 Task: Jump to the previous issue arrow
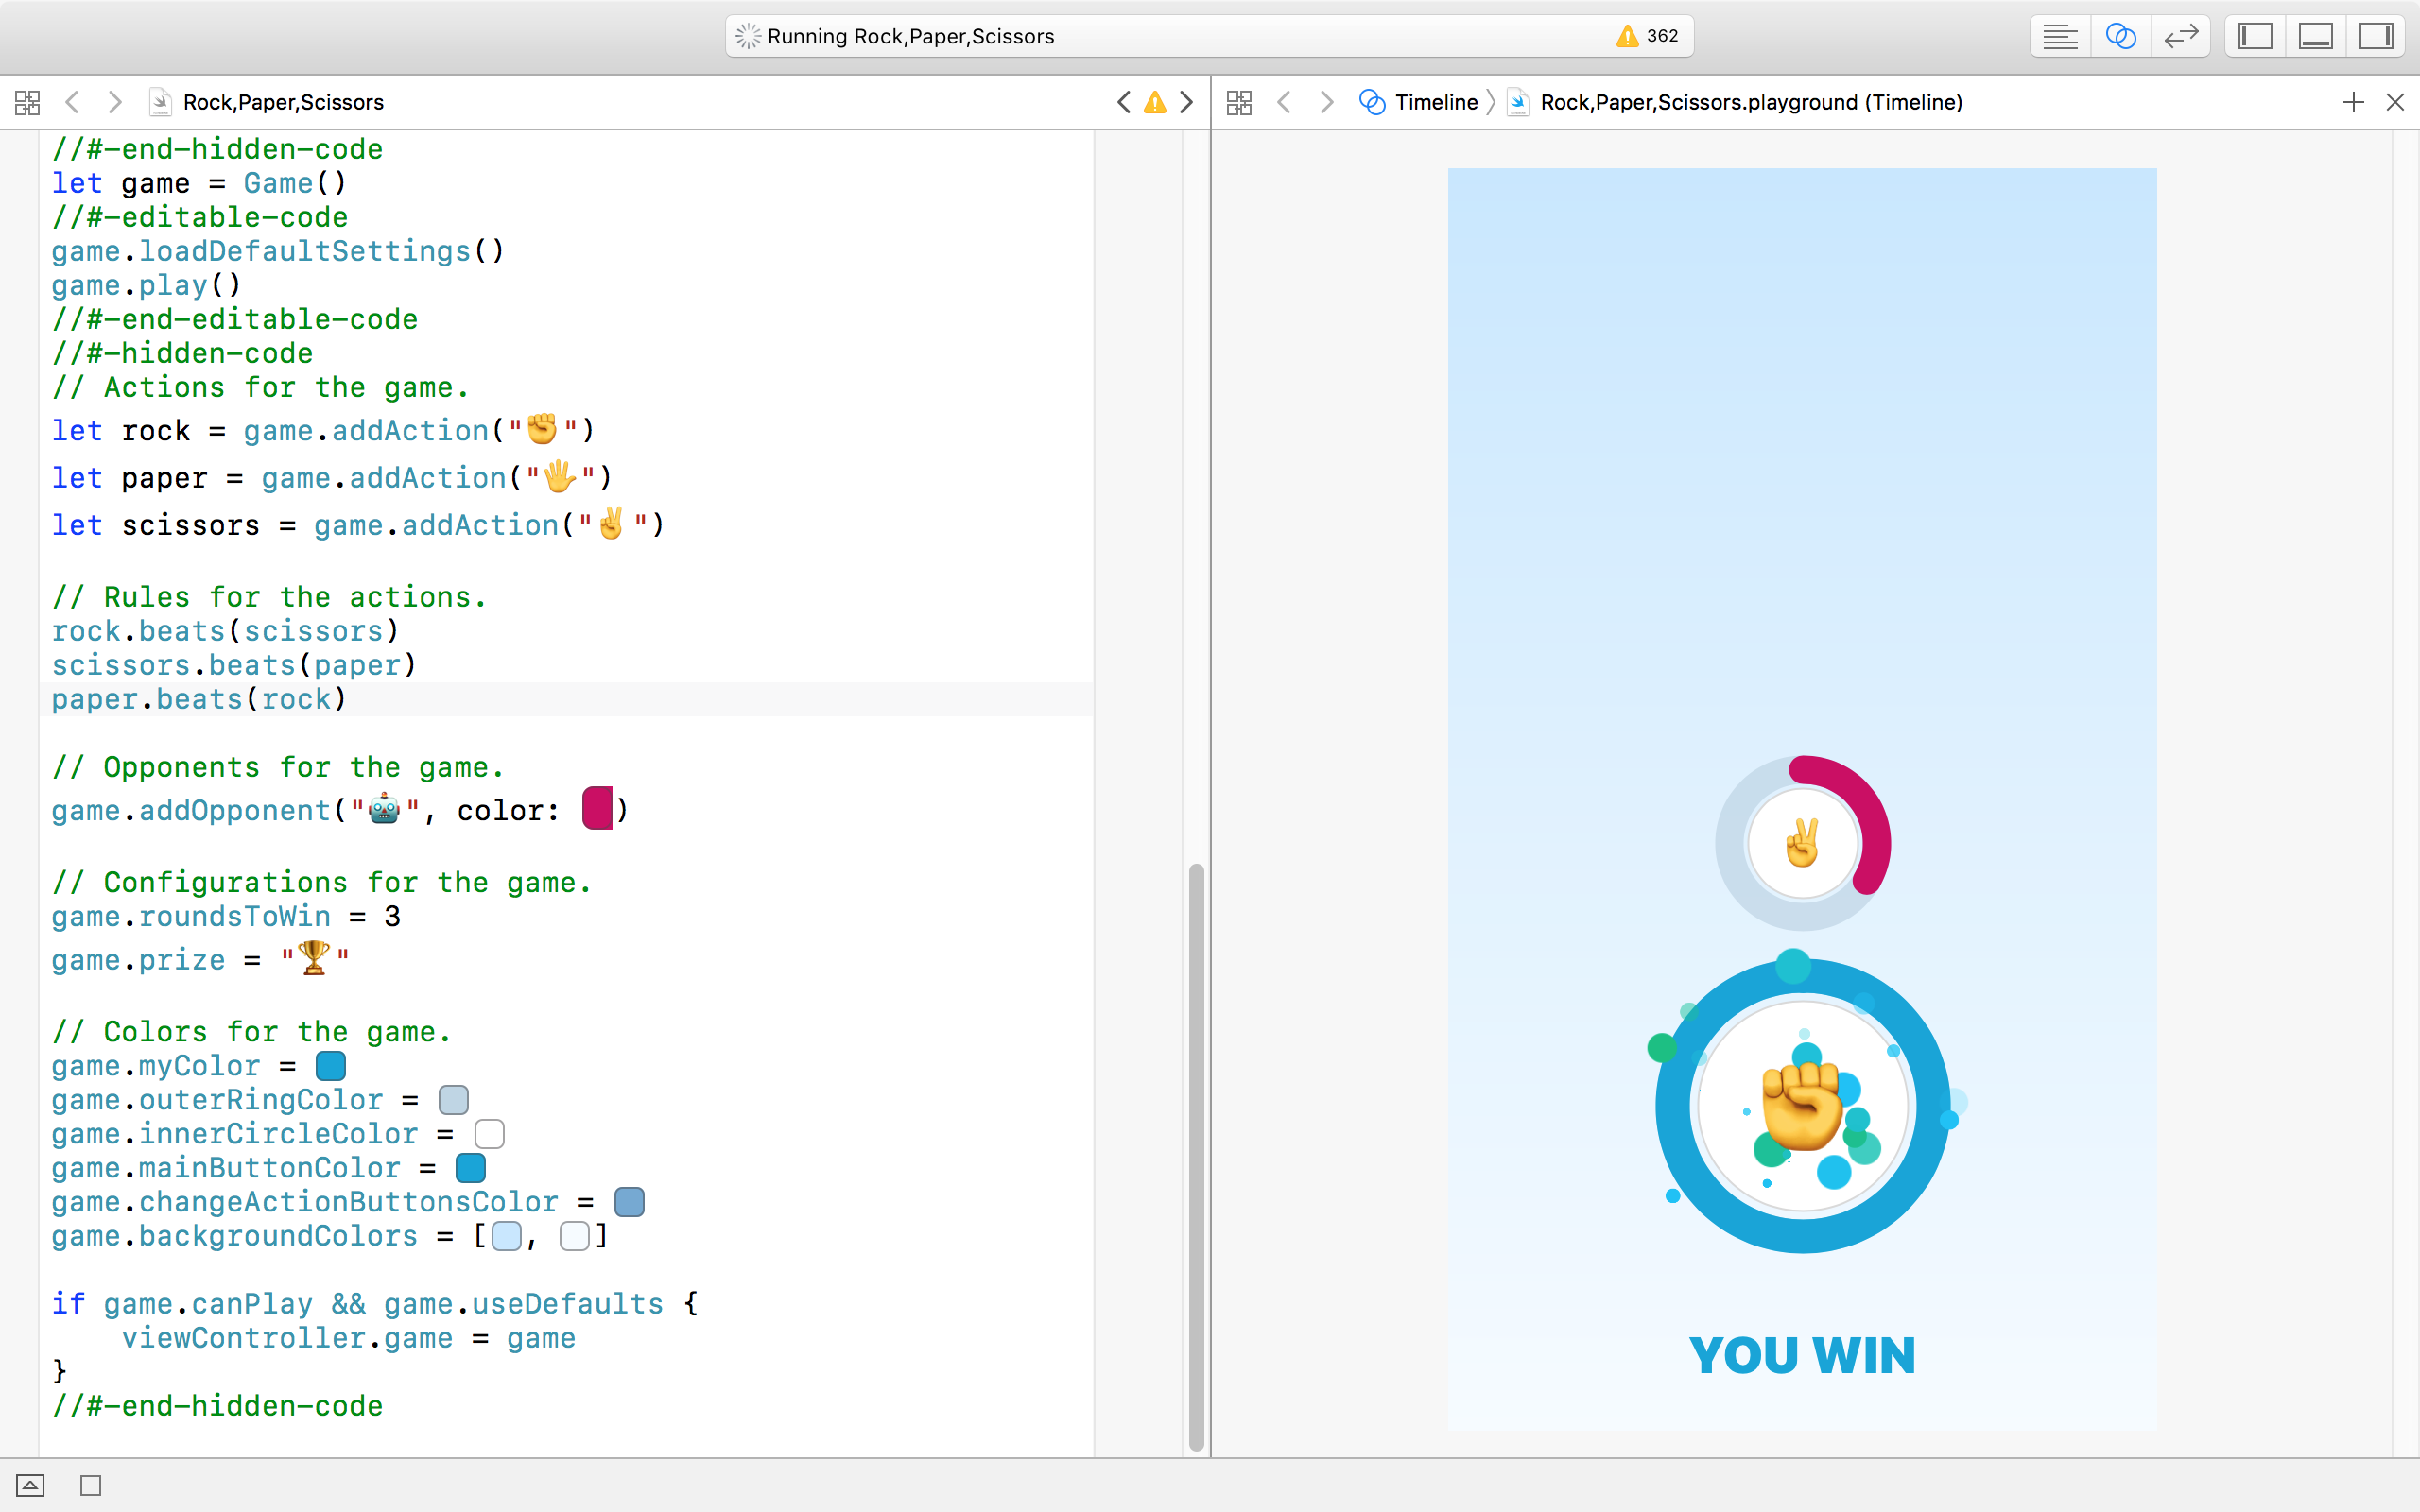tap(1124, 102)
